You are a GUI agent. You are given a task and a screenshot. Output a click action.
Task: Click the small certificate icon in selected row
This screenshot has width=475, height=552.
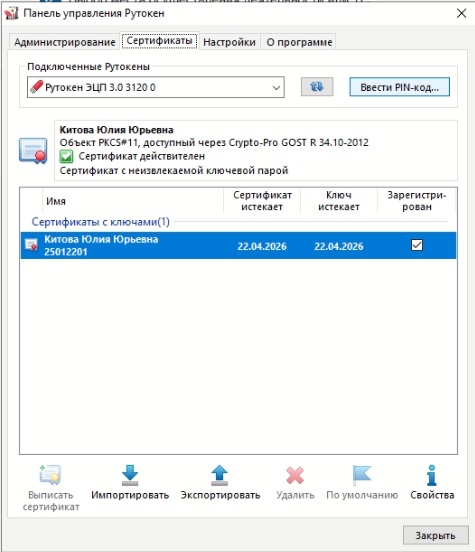point(31,244)
